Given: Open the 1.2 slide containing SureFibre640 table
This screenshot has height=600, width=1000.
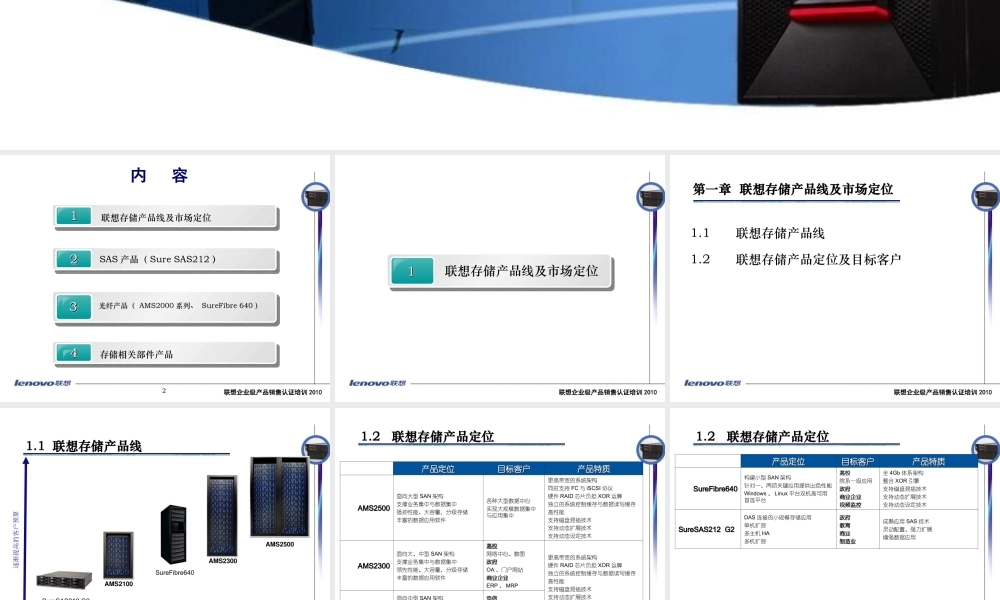Looking at the screenshot, I should point(835,504).
